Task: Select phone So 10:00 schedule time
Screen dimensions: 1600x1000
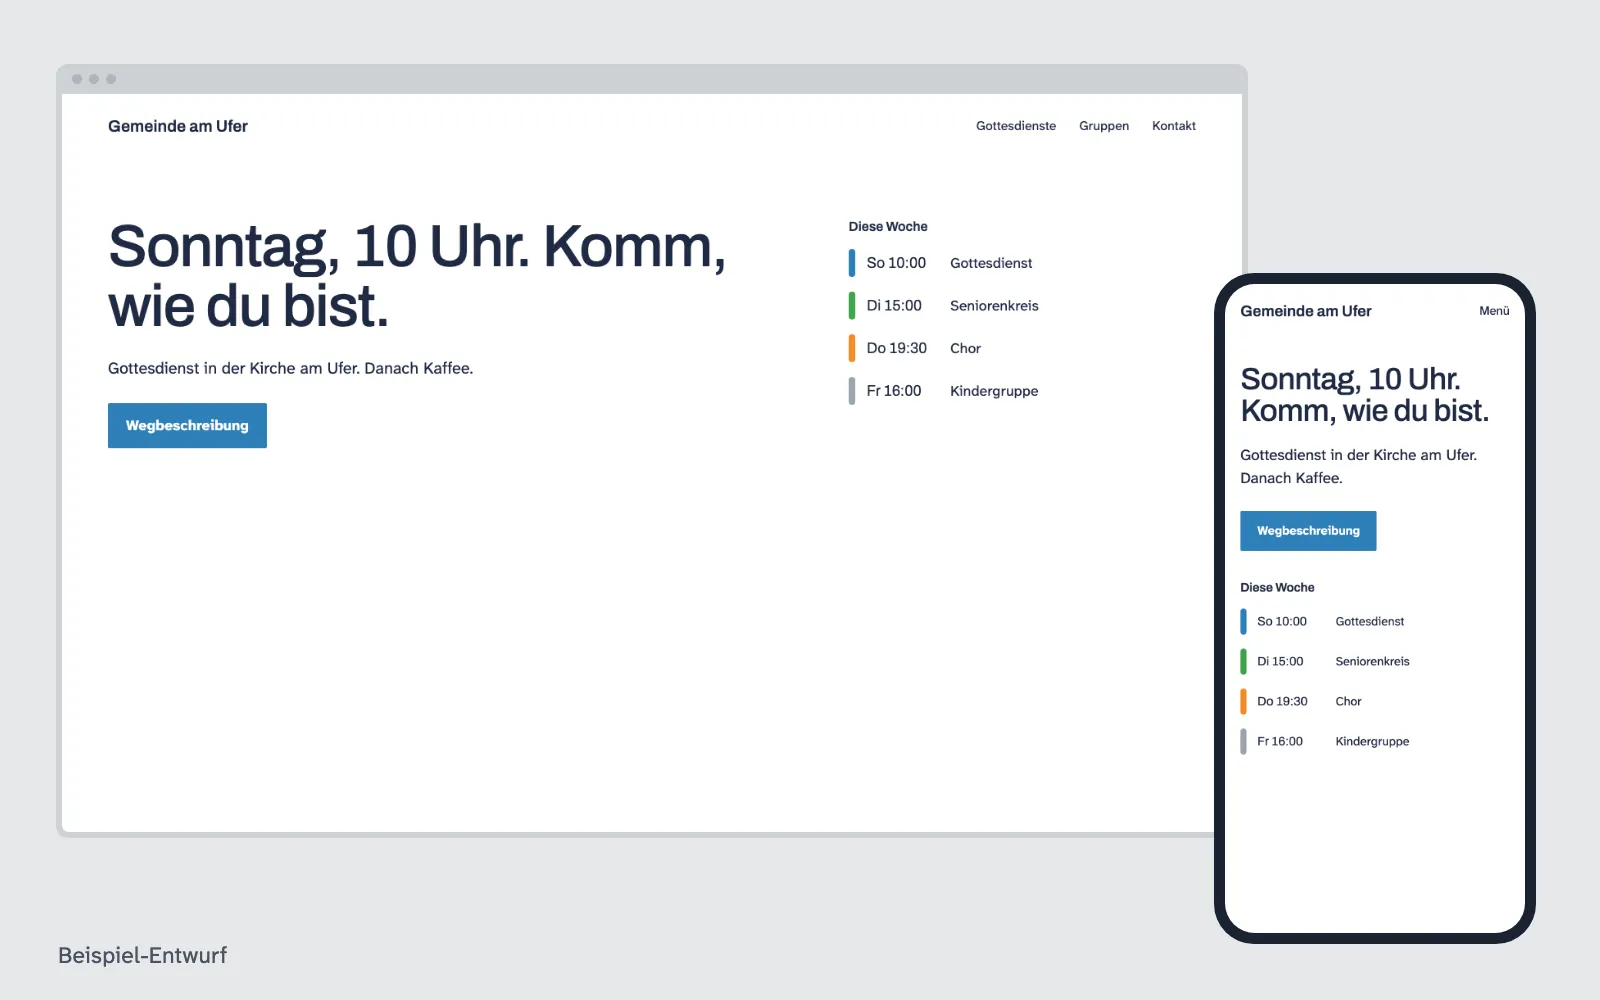Action: point(1282,621)
